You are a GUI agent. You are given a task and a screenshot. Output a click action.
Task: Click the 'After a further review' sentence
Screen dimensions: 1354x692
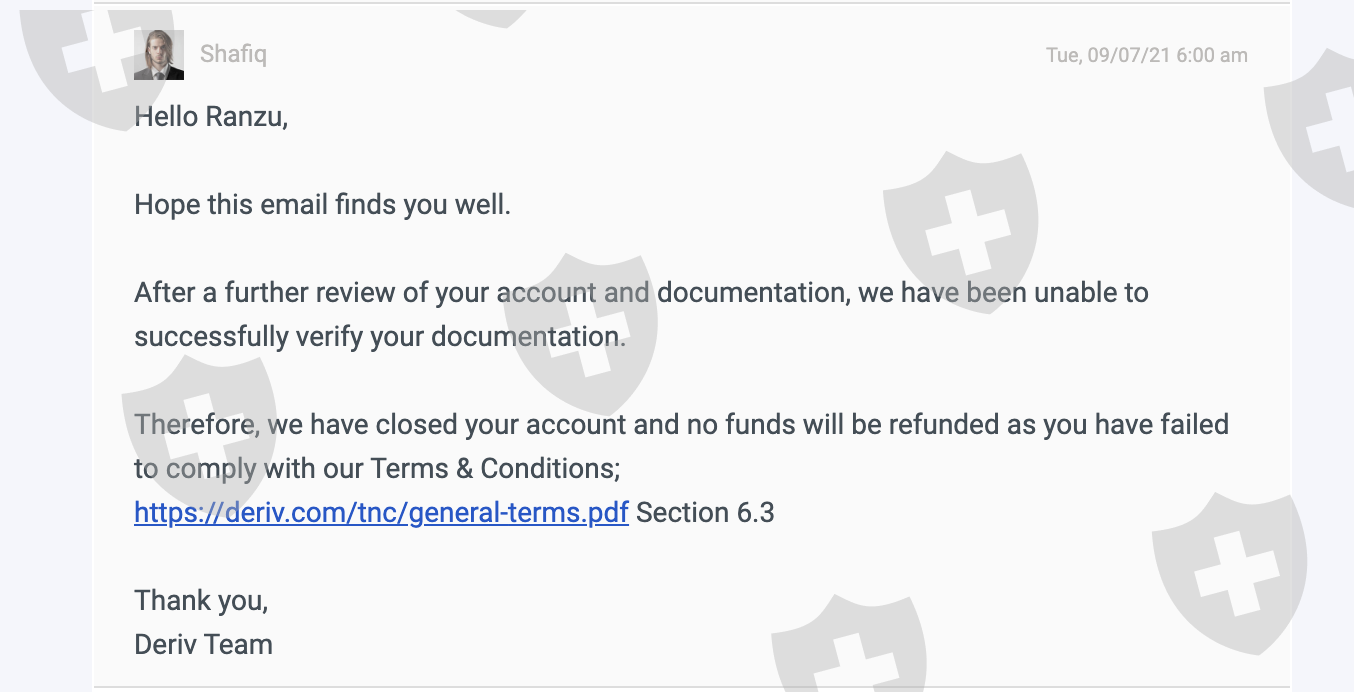pos(640,293)
